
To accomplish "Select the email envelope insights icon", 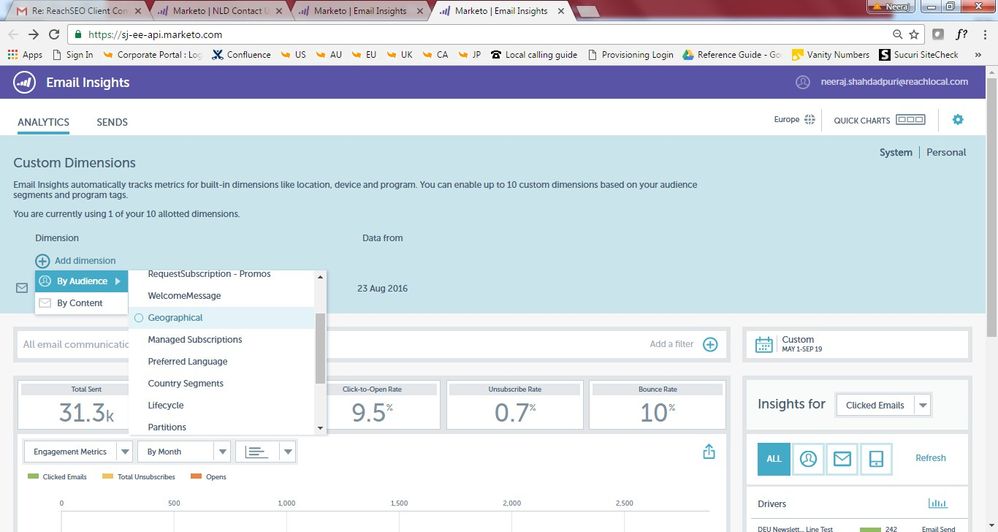I will click(842, 458).
